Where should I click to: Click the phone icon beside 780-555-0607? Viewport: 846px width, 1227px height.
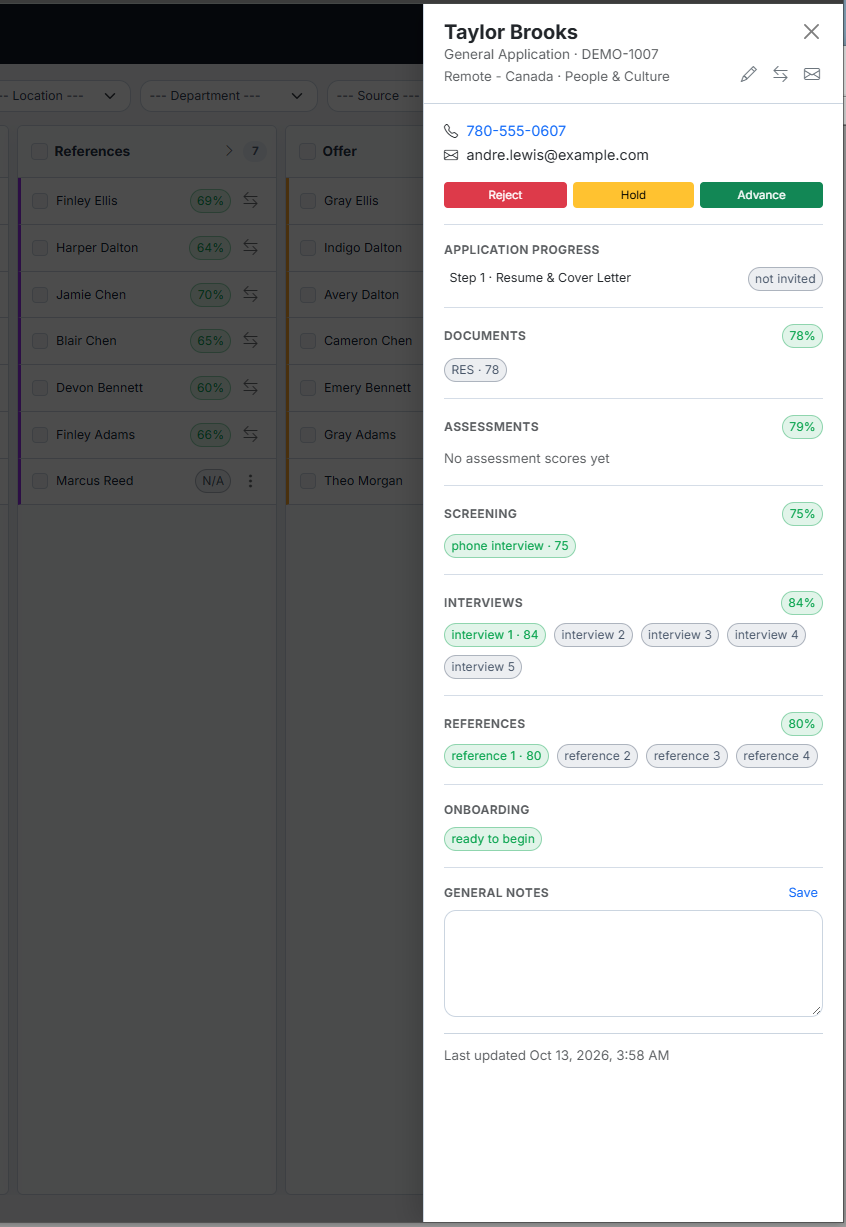tap(451, 131)
